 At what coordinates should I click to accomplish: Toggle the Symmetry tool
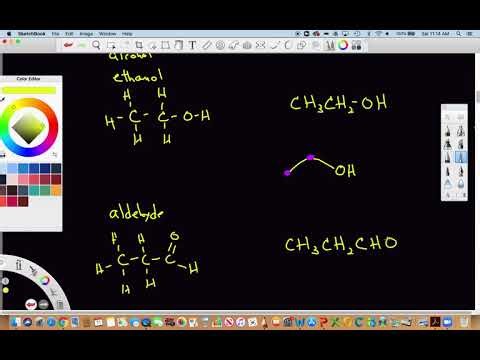click(x=261, y=45)
